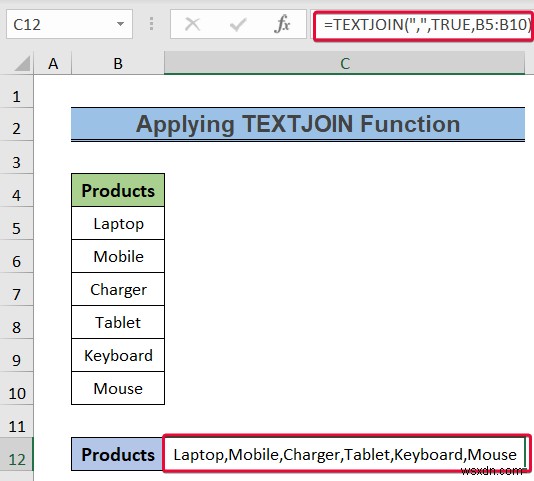Select the Charger cell
This screenshot has width=534, height=481.
click(x=118, y=290)
